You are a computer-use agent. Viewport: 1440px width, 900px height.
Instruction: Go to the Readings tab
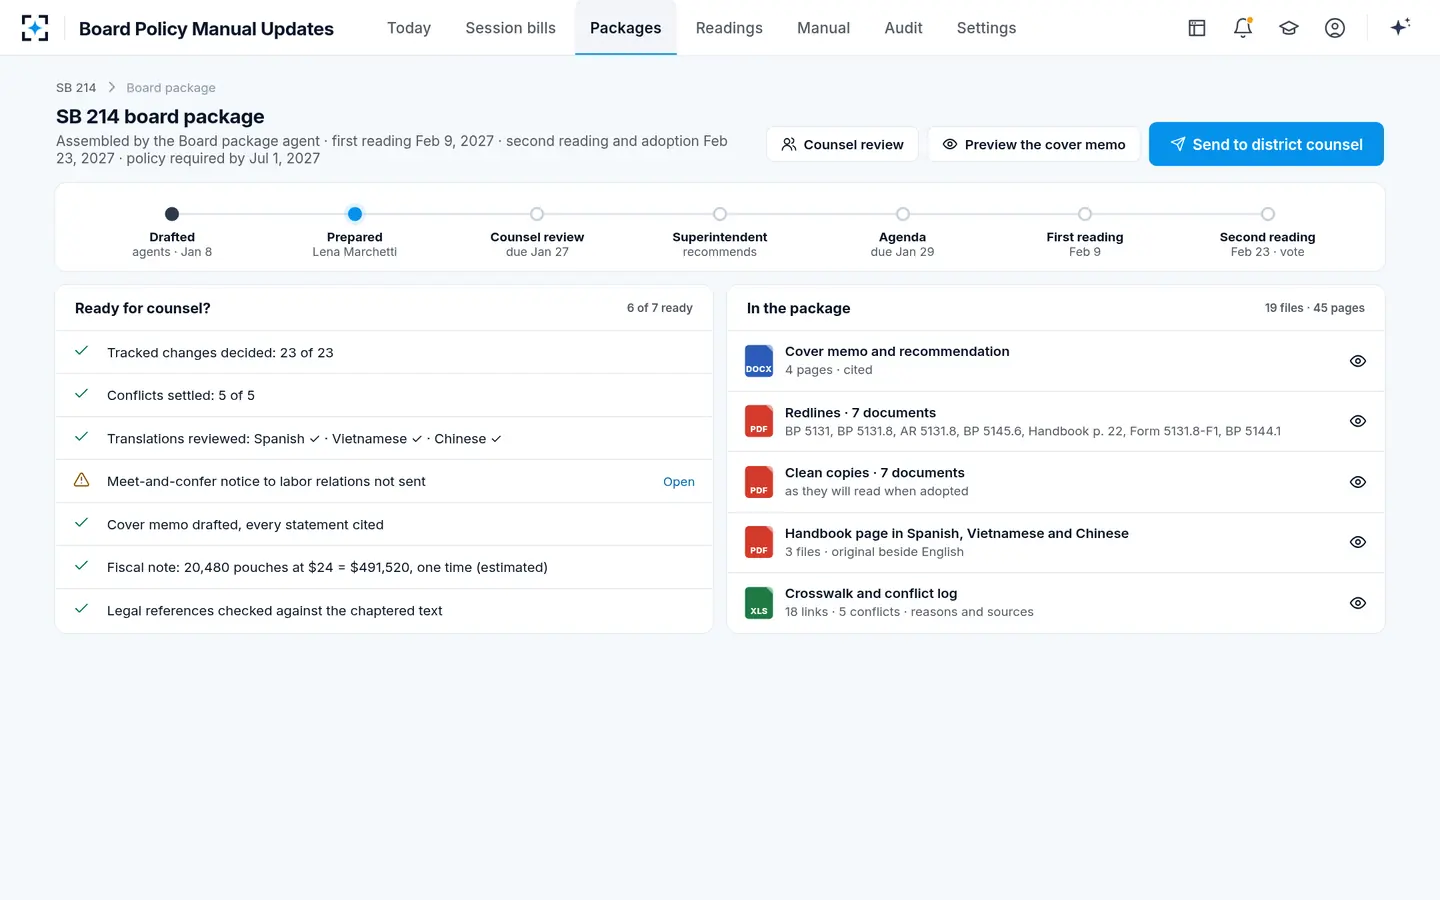729,28
